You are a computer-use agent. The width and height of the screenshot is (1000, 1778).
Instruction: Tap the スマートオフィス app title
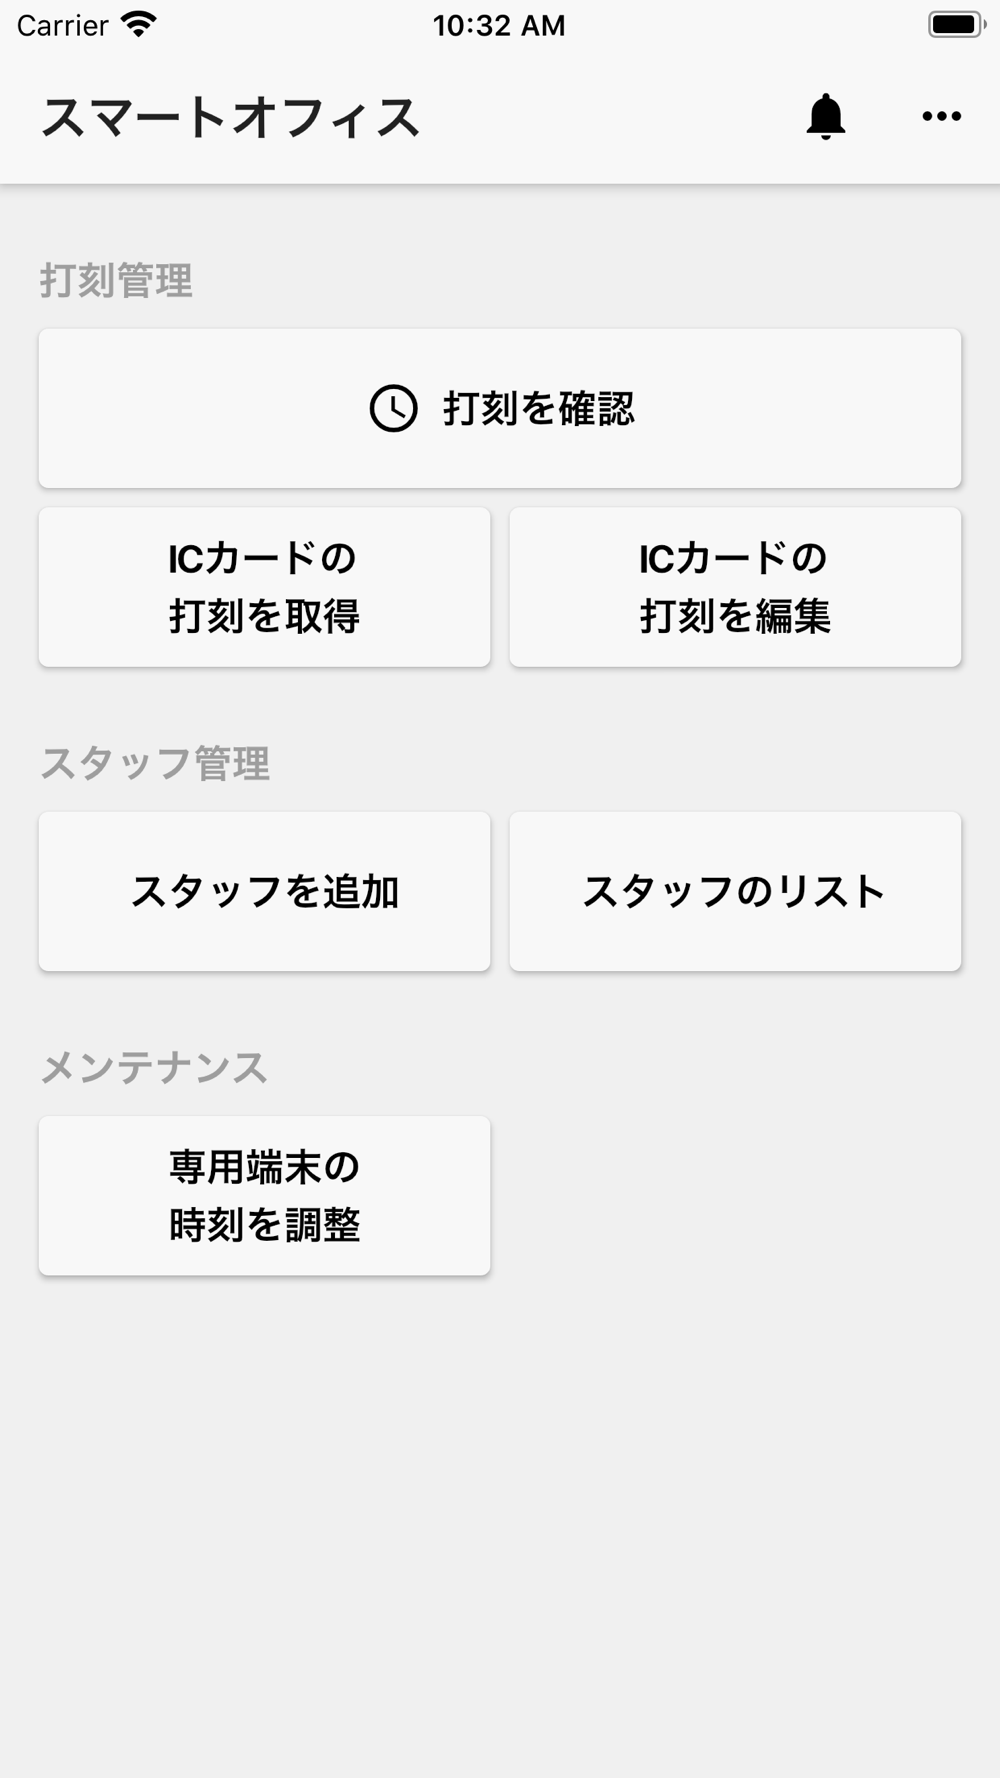click(230, 117)
